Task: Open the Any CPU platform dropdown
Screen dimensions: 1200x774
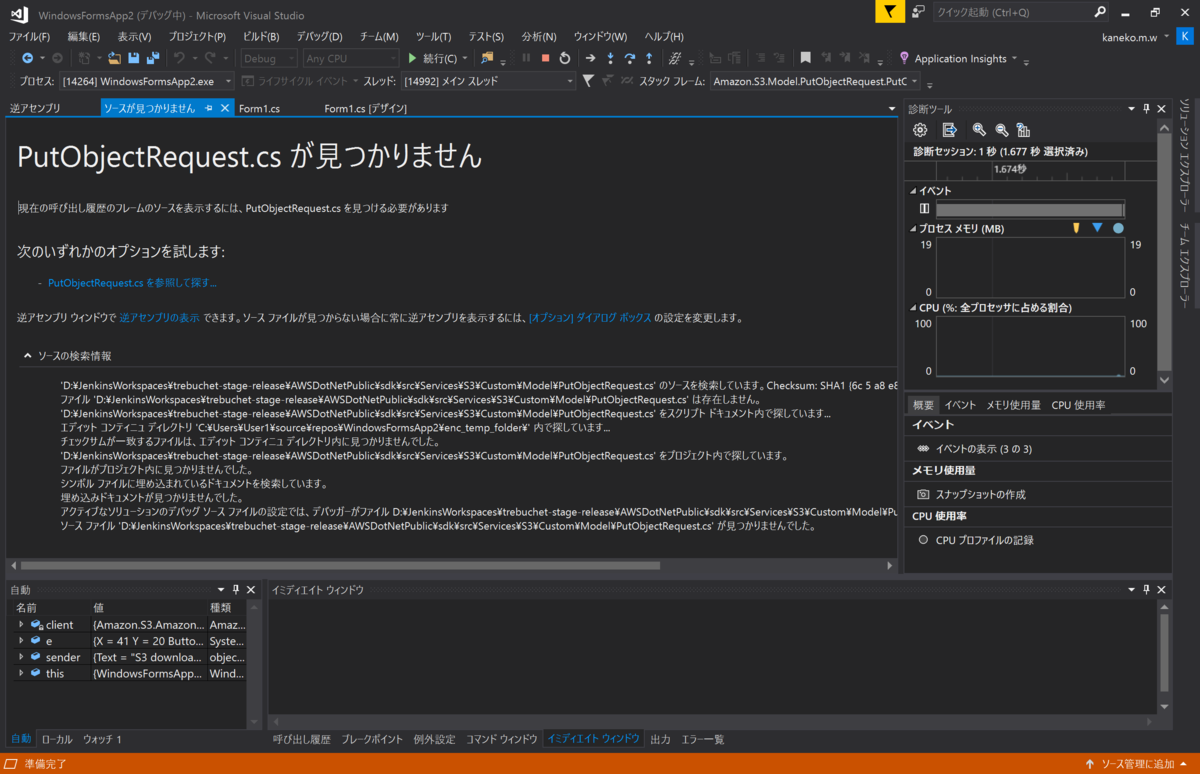Action: 351,58
